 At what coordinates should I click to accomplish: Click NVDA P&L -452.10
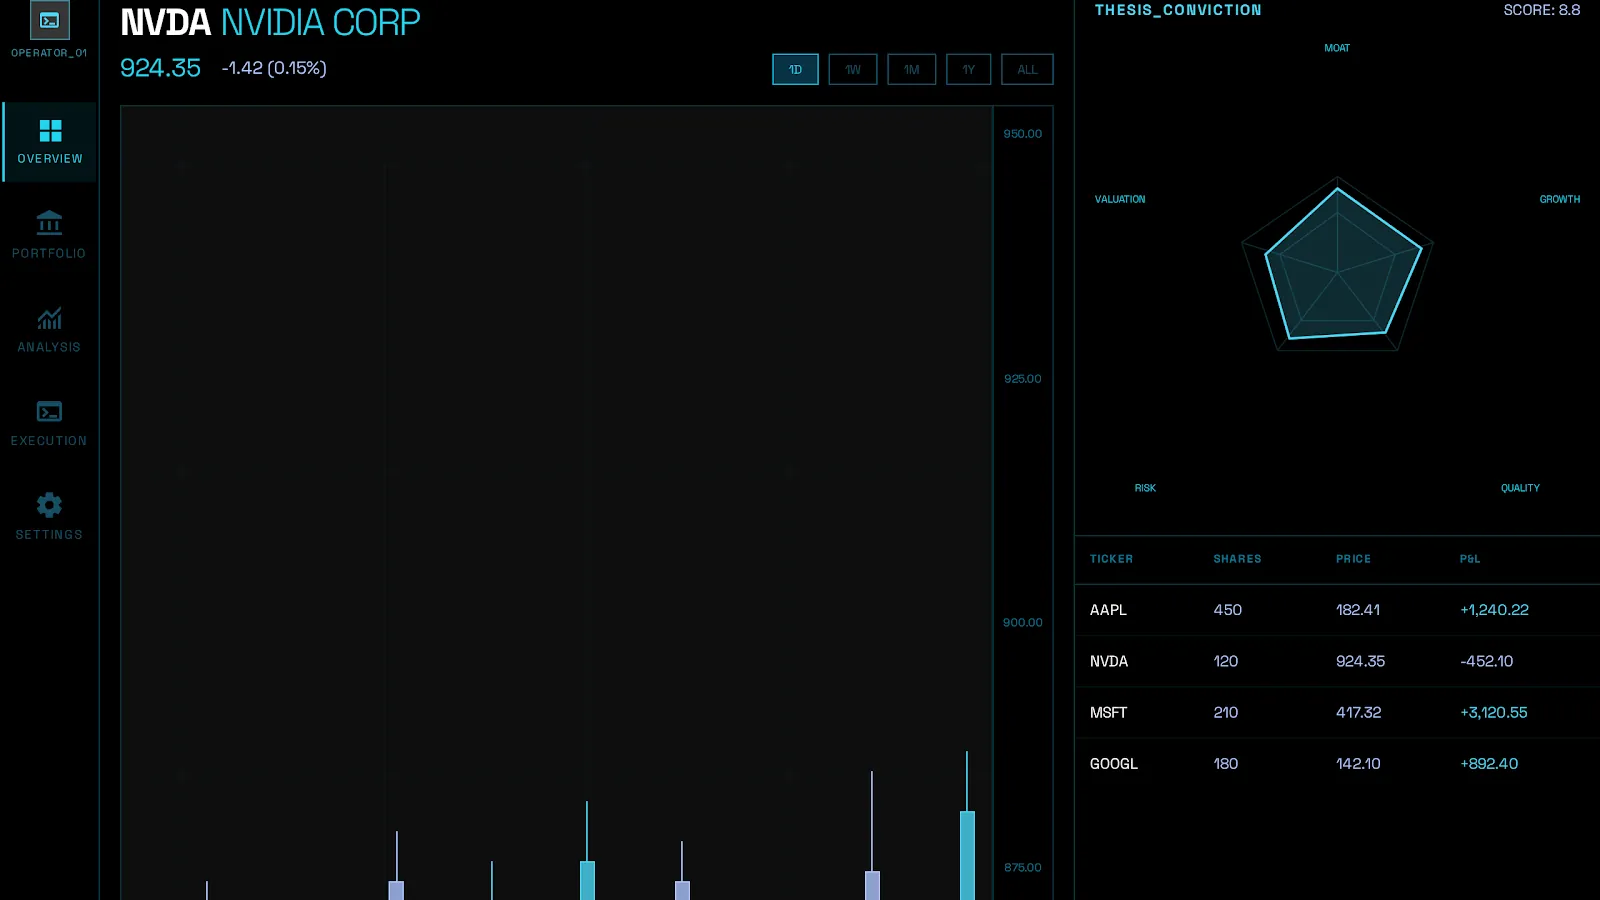coord(1486,661)
